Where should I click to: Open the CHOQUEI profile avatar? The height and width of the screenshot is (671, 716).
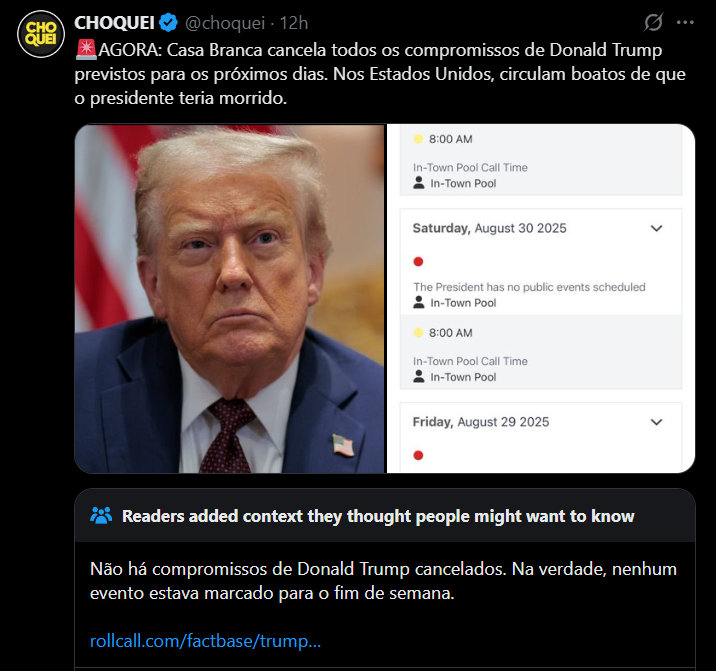click(41, 34)
